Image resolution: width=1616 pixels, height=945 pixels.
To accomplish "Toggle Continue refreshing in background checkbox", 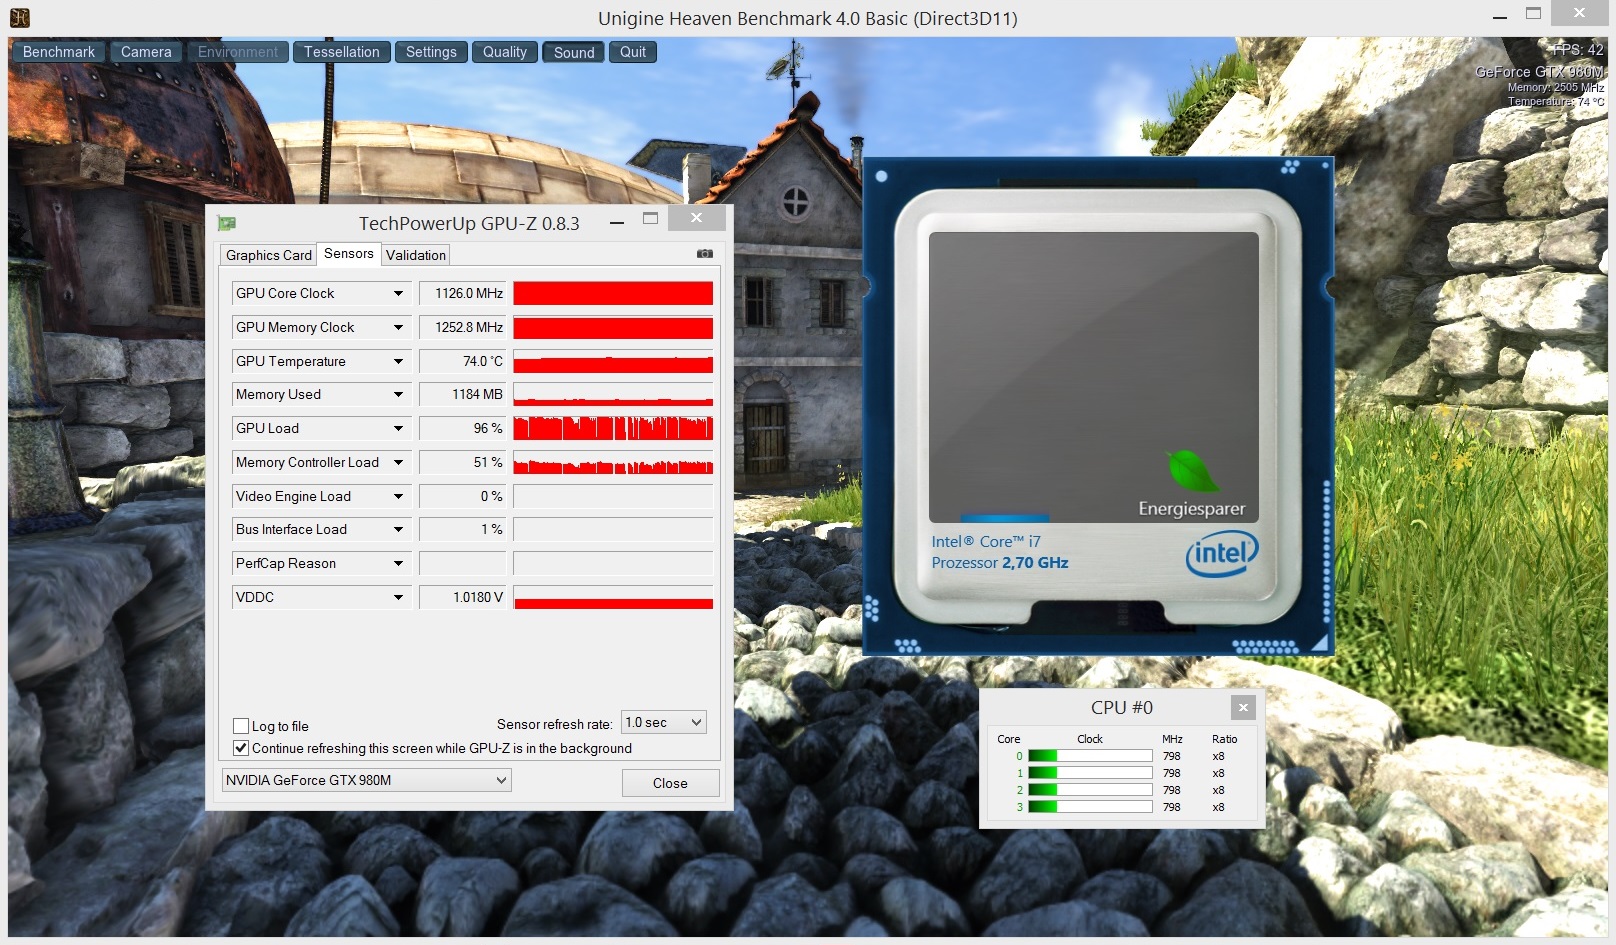I will [241, 748].
